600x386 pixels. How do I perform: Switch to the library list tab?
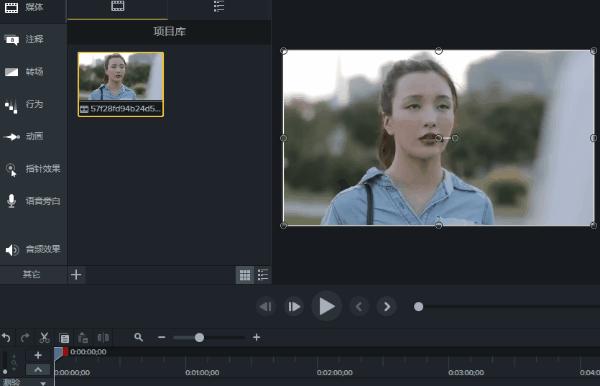219,7
